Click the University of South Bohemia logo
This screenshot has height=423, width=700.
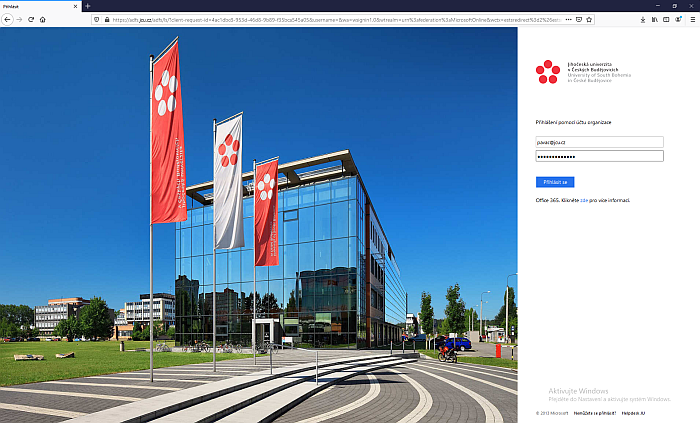tap(583, 72)
